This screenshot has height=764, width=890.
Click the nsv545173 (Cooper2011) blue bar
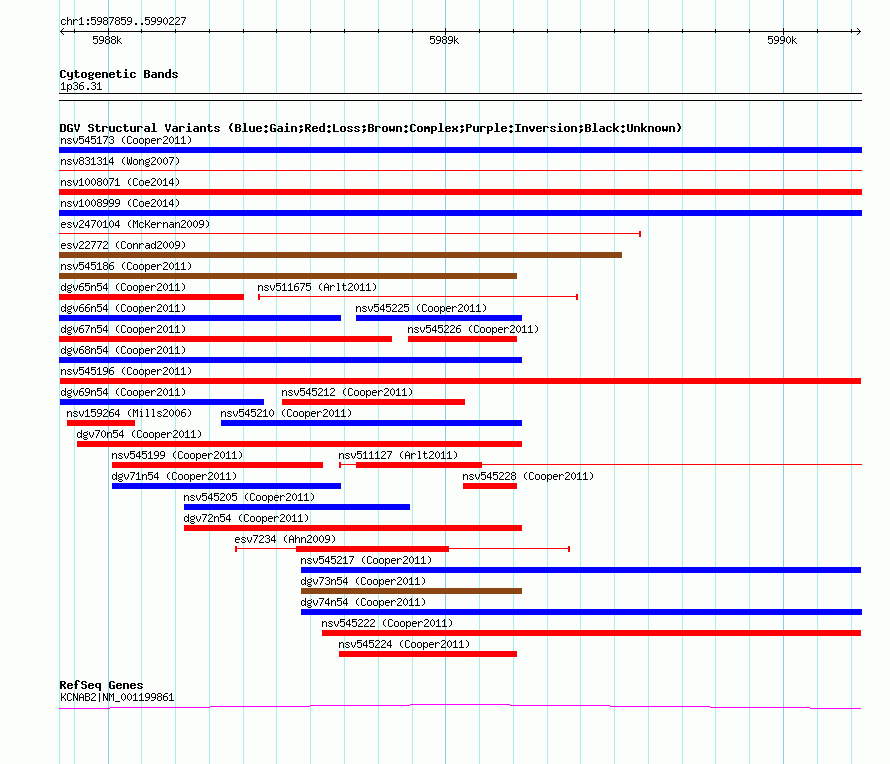point(460,150)
